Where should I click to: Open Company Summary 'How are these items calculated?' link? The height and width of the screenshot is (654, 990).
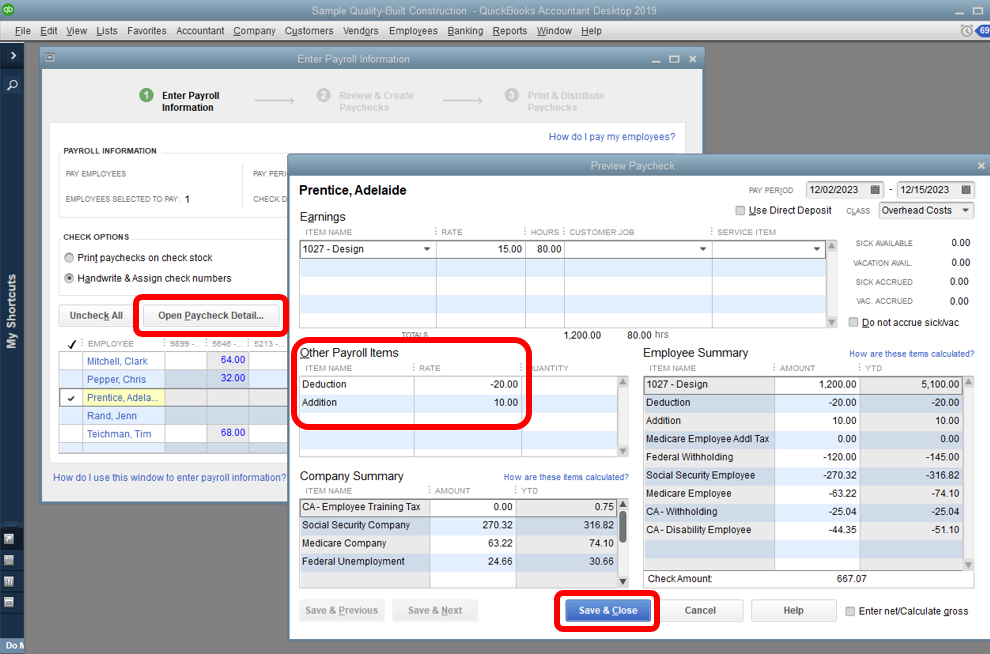pos(566,477)
